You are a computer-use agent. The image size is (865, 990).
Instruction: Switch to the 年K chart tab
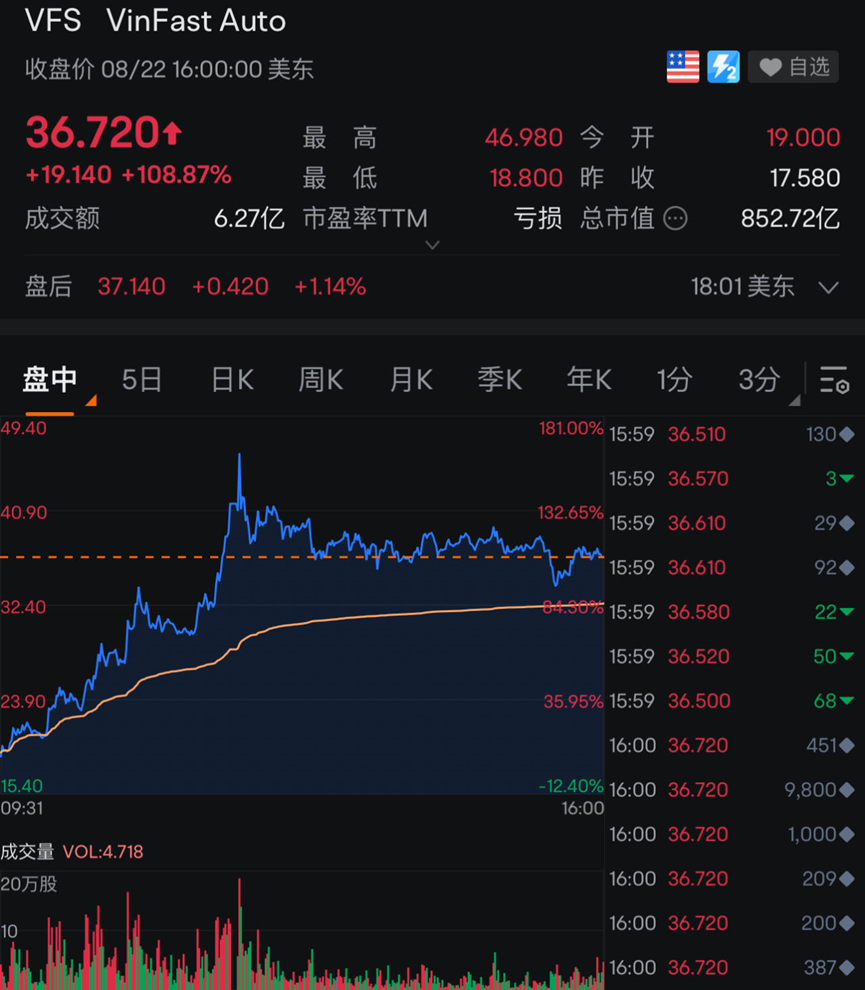tap(588, 379)
